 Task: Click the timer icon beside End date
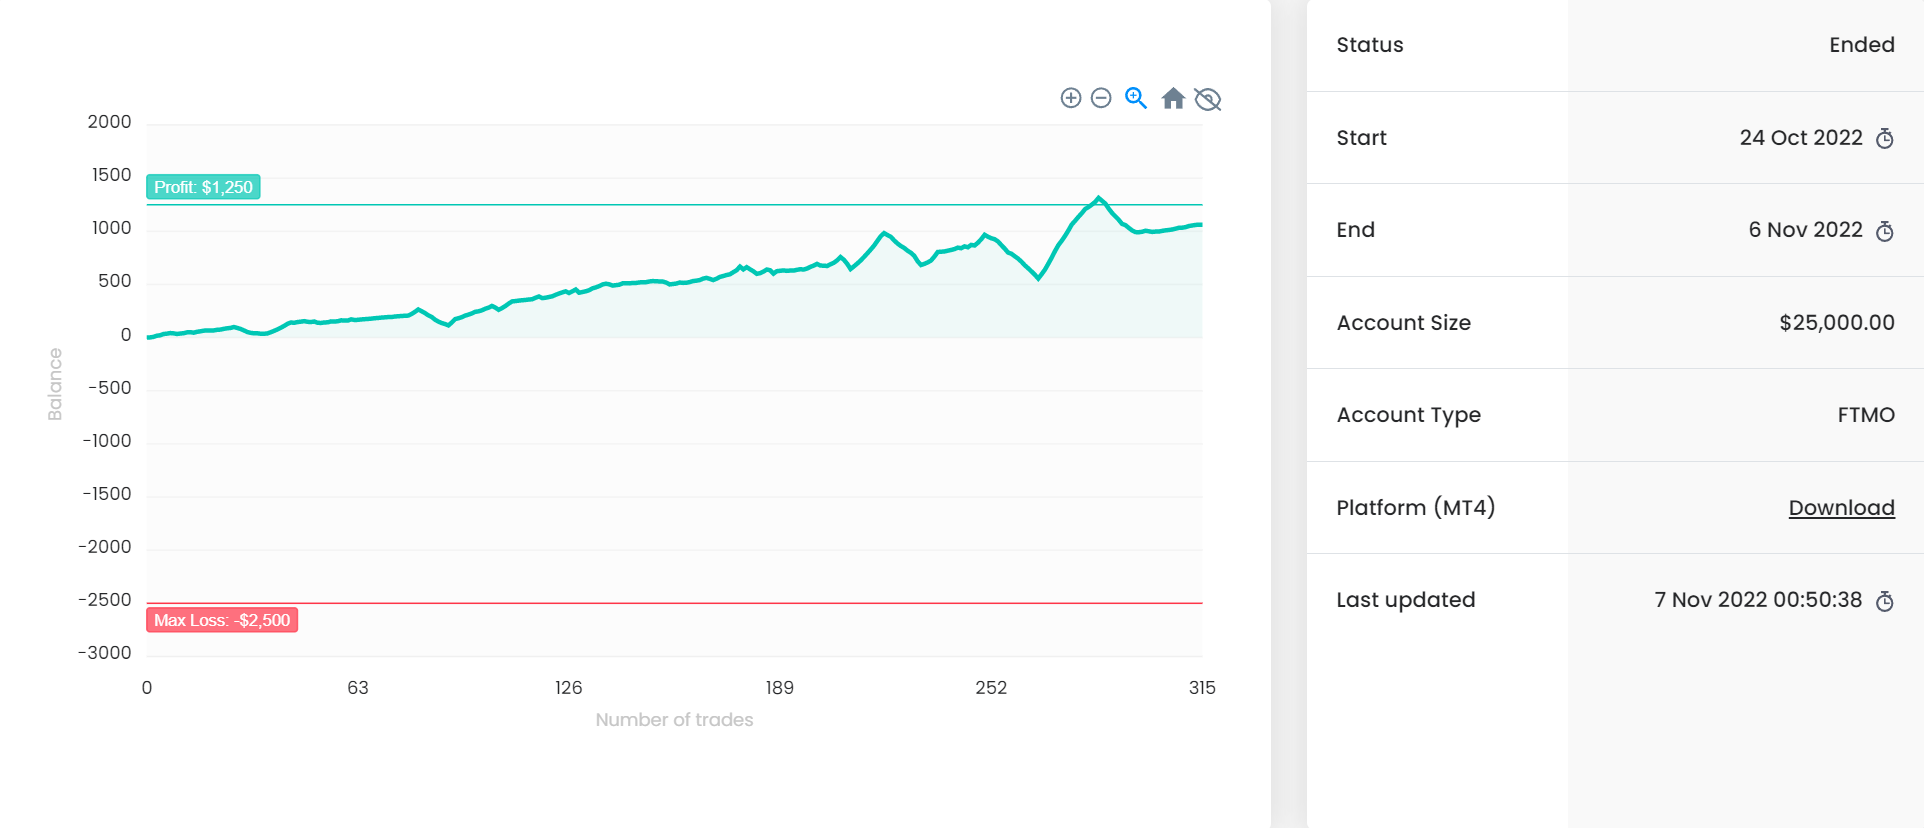pyautogui.click(x=1884, y=232)
